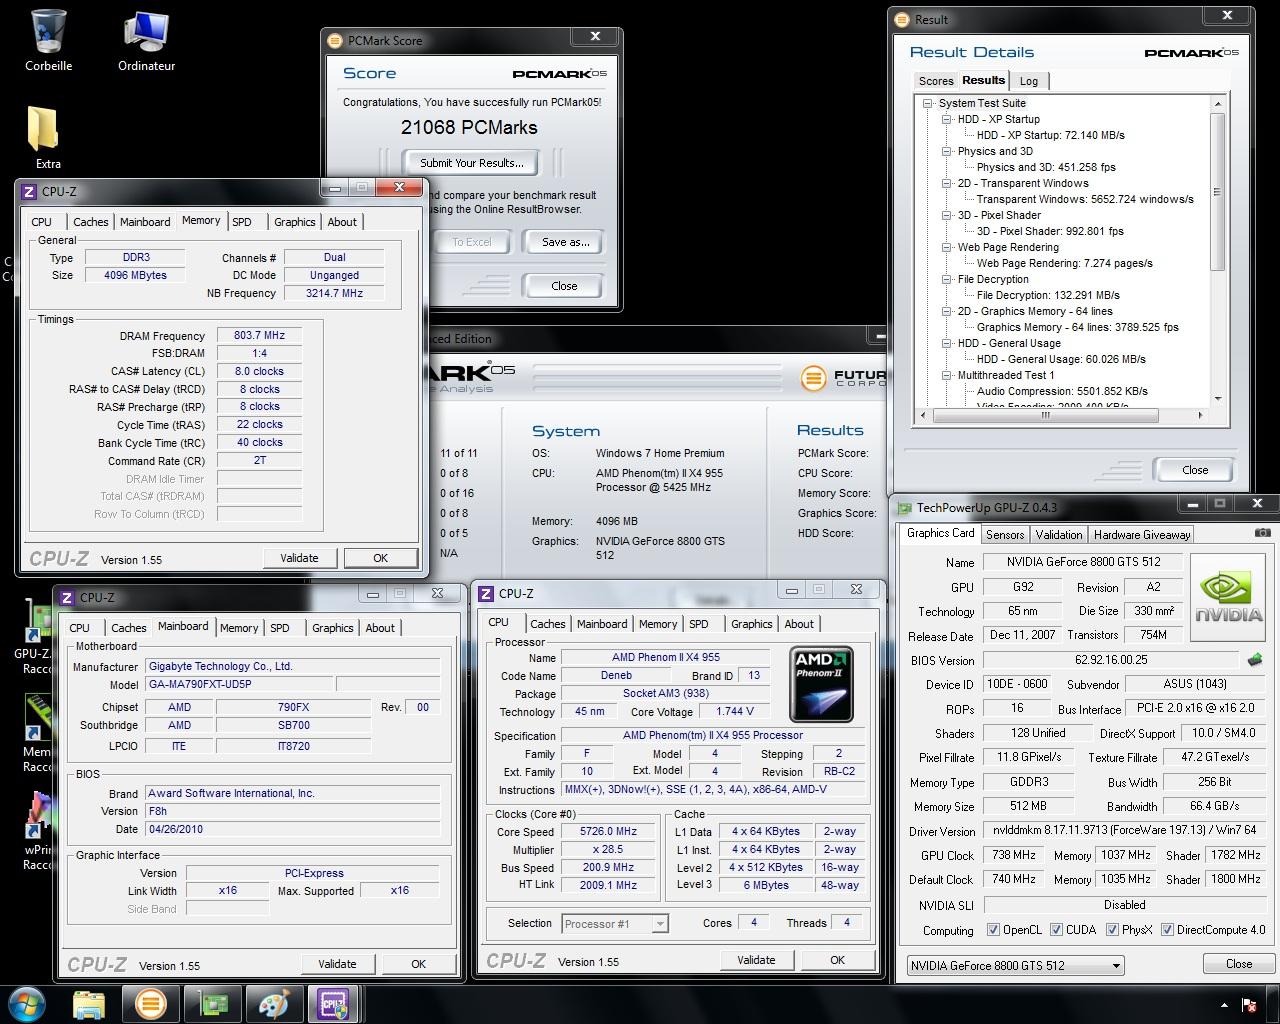Collapse the File Decryption node

pos(946,279)
